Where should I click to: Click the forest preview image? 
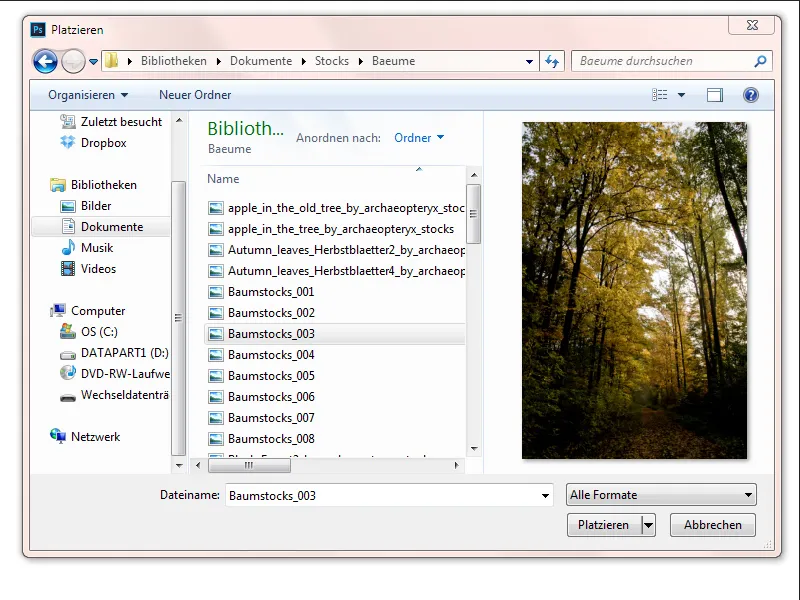click(x=634, y=290)
